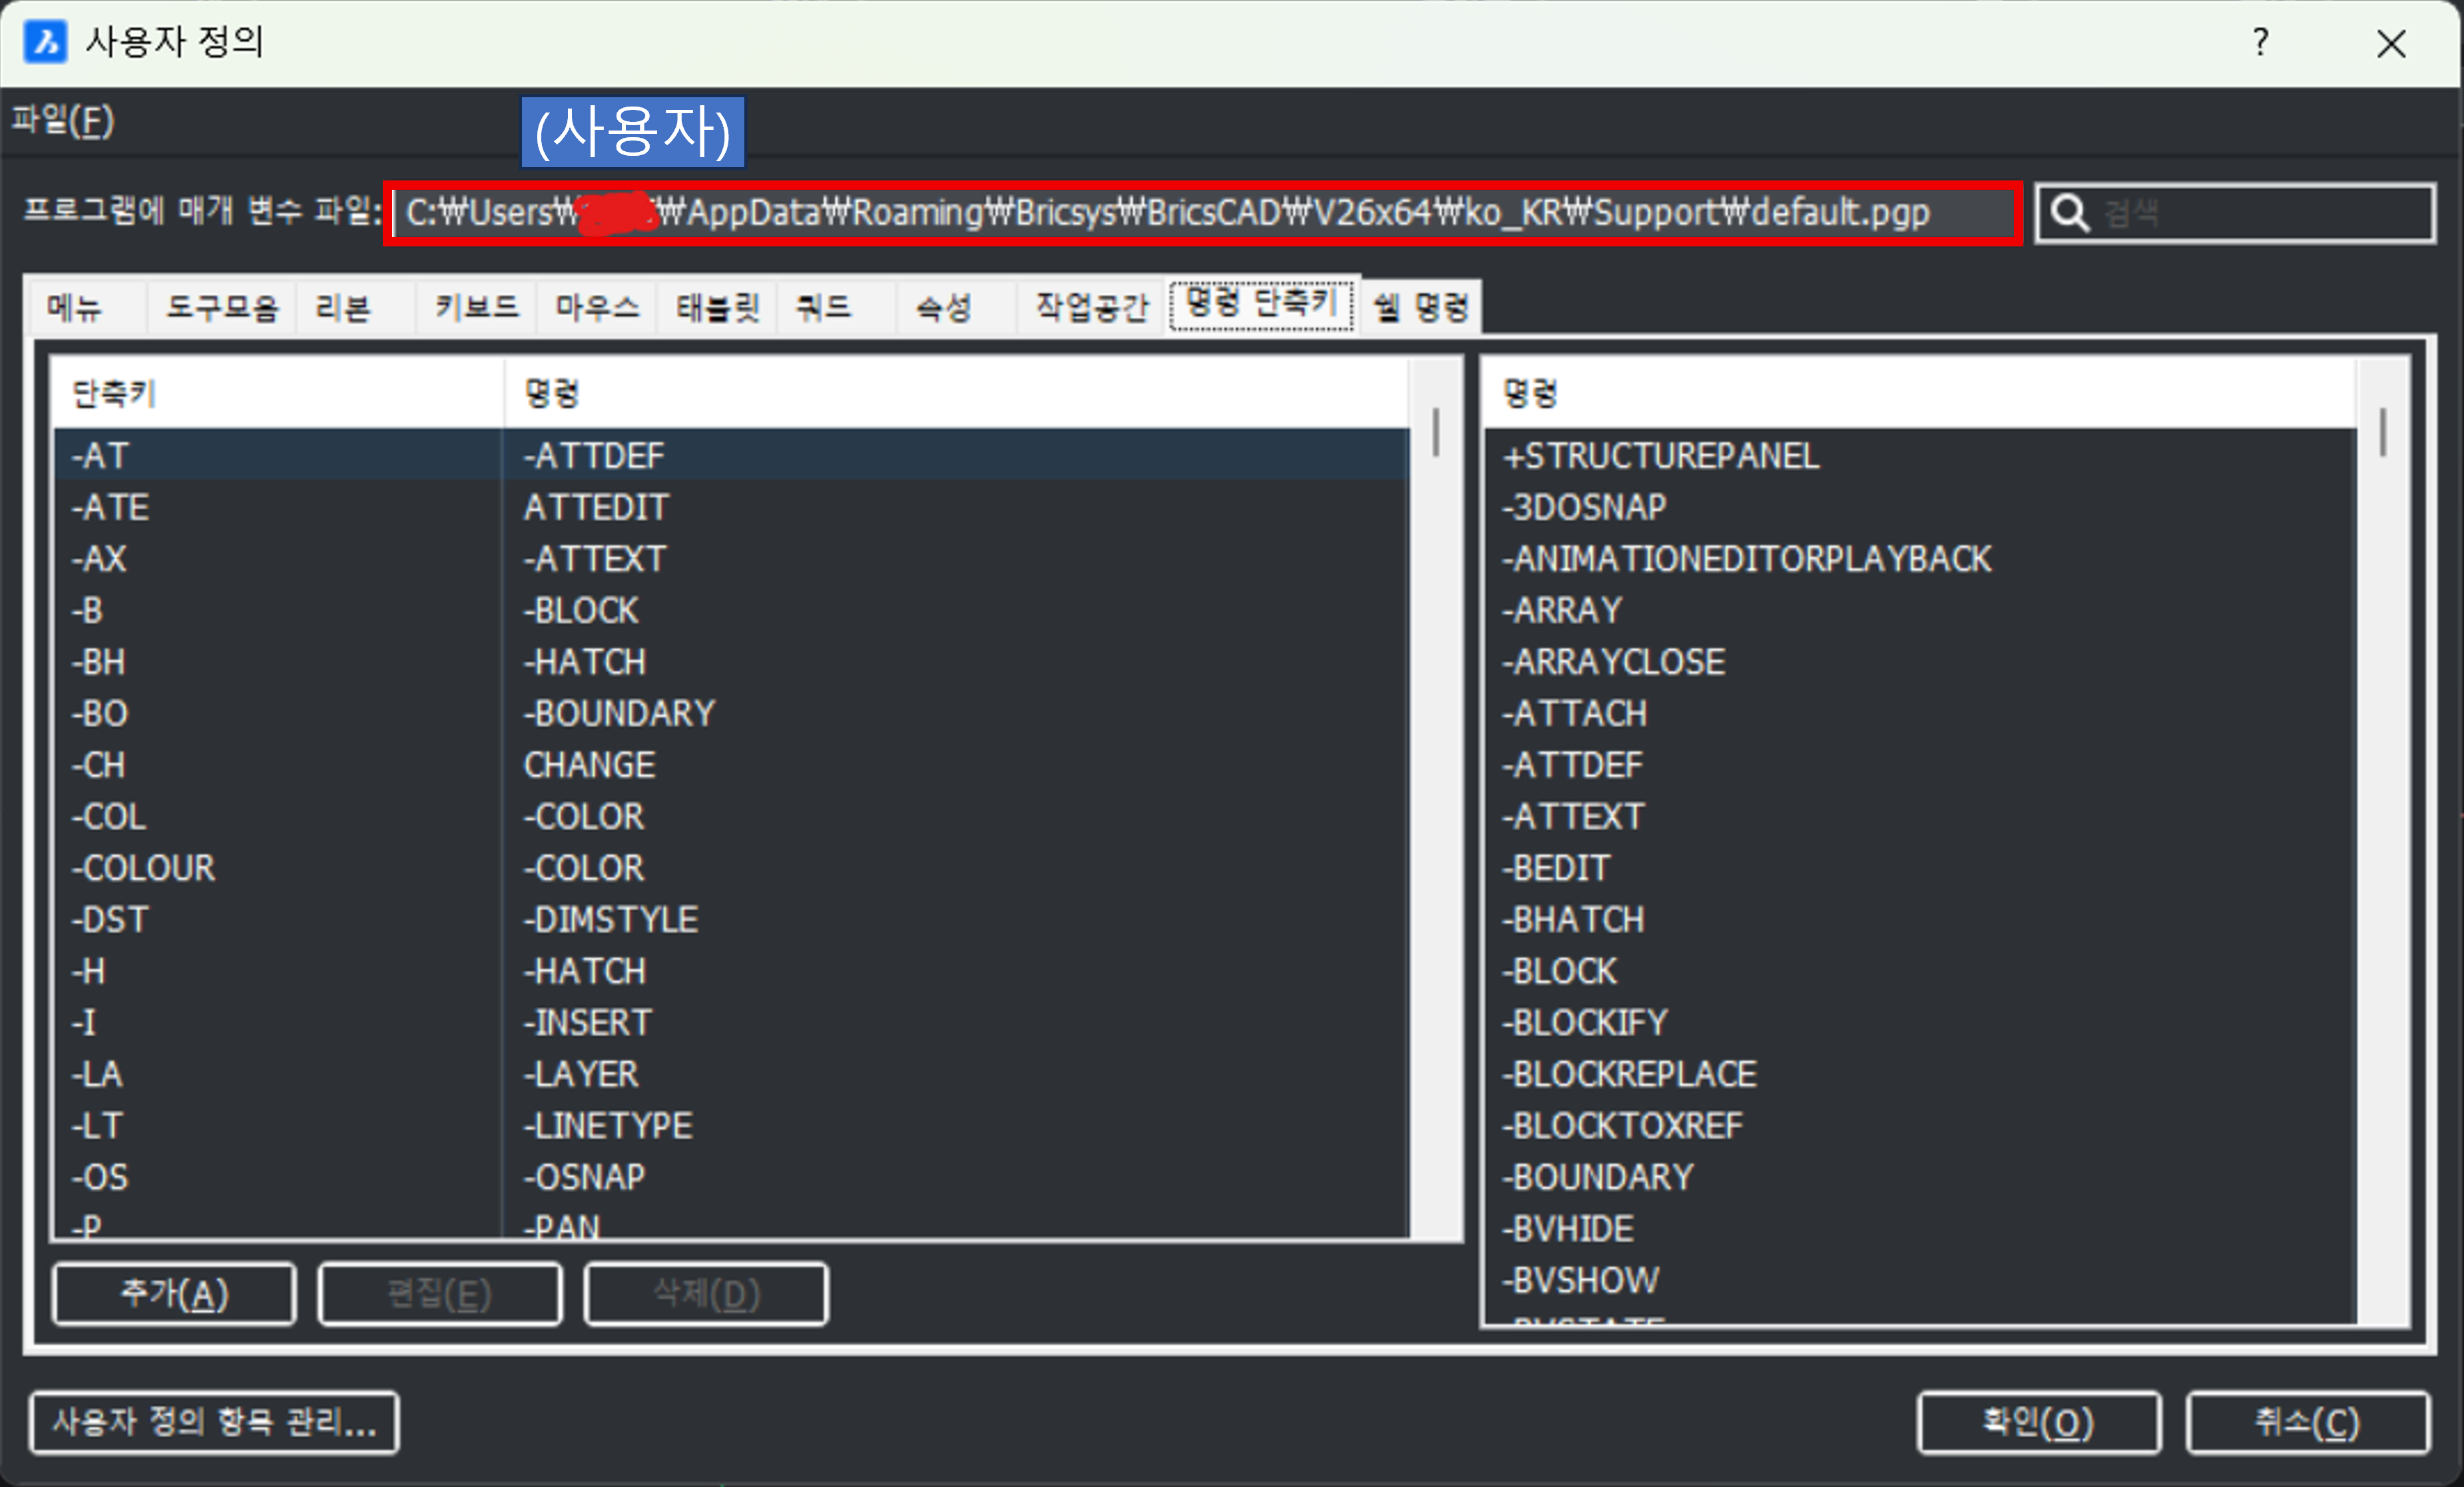
Task: Open the 작업공간 tab
Action: tap(1092, 307)
